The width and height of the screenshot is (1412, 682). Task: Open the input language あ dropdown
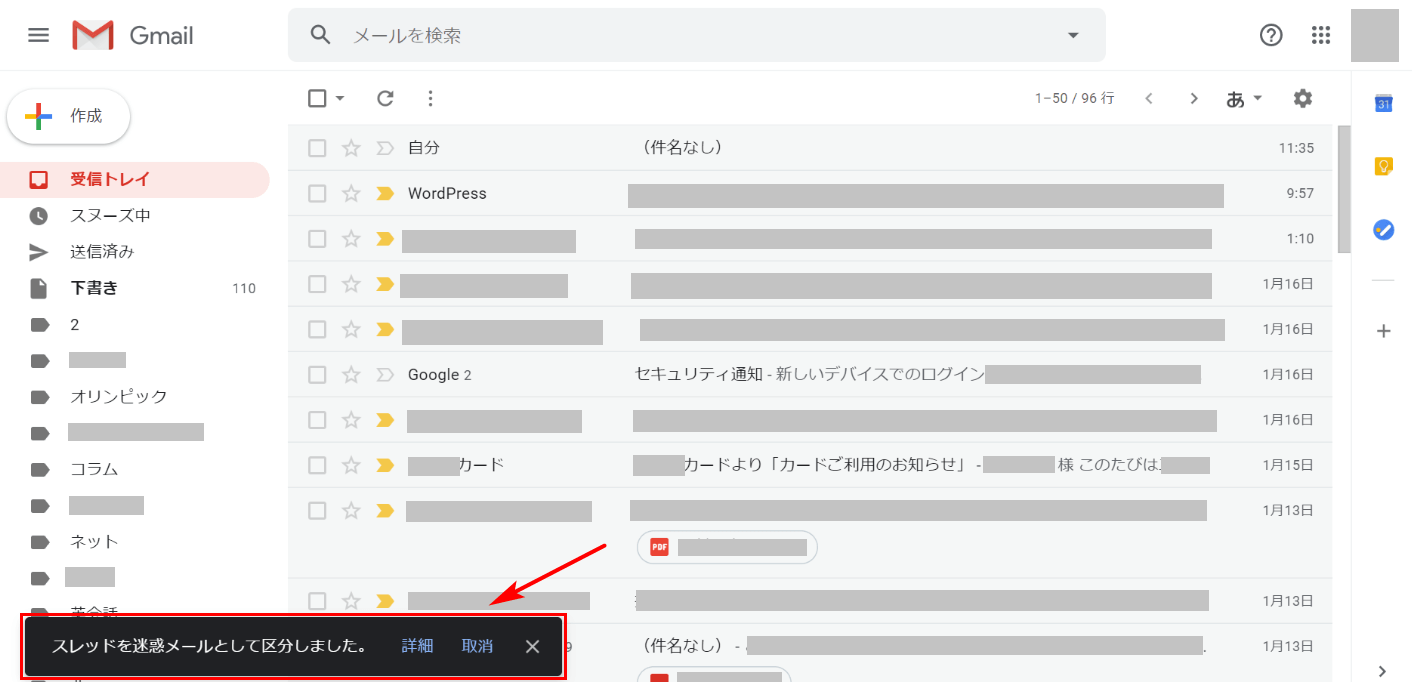[1244, 98]
